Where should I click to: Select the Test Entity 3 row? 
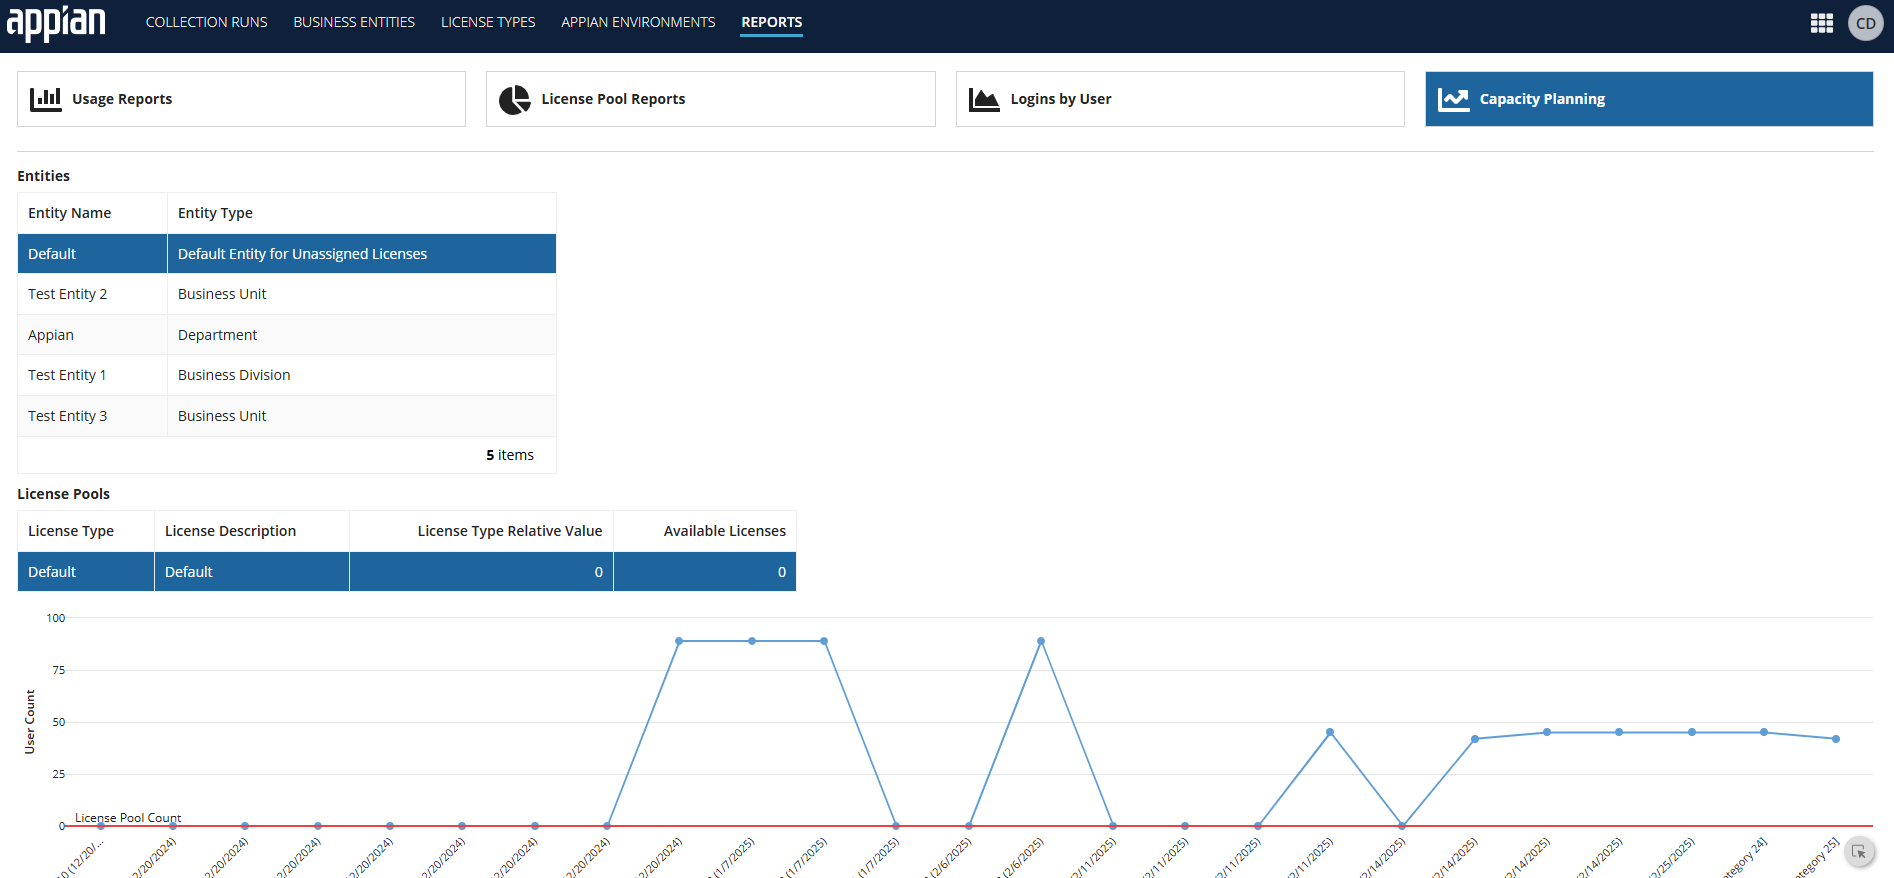pyautogui.click(x=286, y=416)
